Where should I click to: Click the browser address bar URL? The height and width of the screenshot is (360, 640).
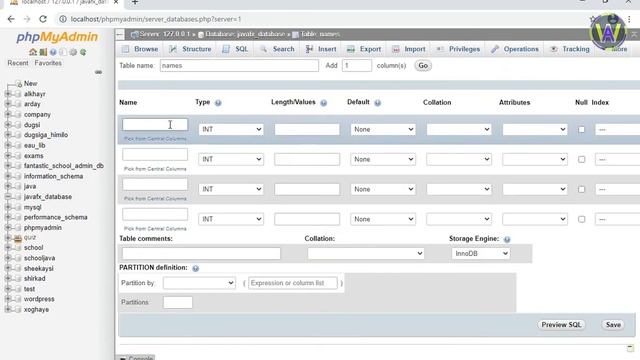click(x=156, y=19)
